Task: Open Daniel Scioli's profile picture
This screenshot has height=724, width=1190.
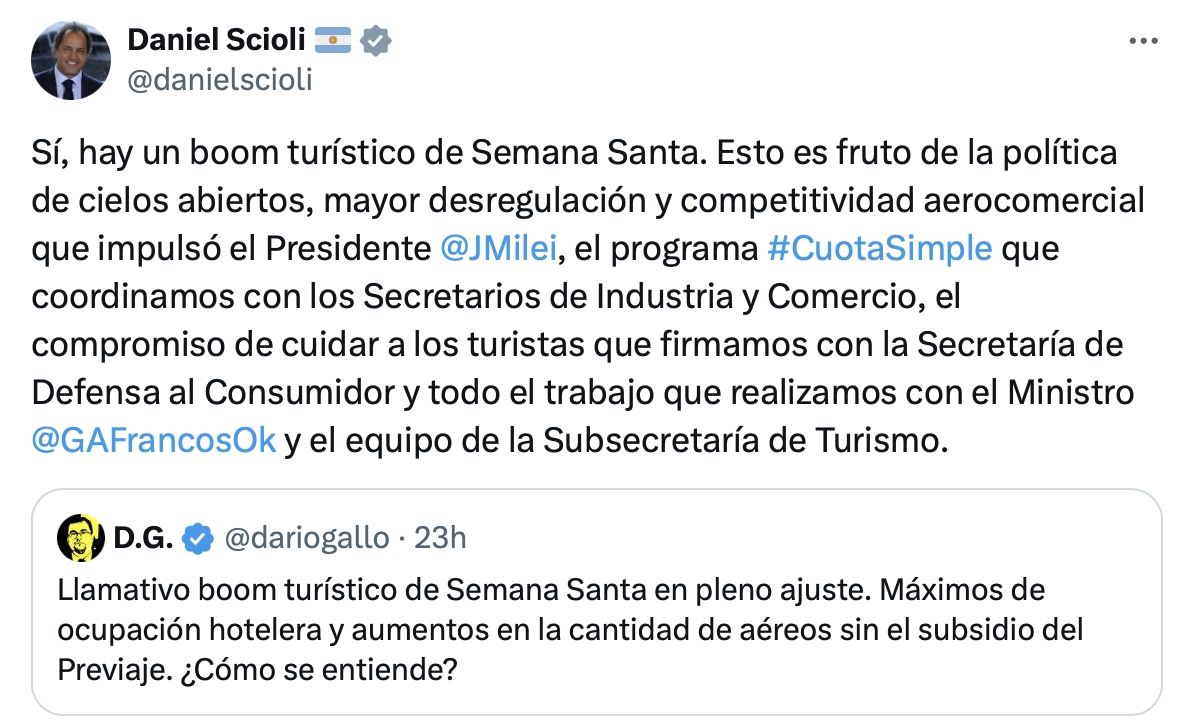Action: click(x=69, y=62)
